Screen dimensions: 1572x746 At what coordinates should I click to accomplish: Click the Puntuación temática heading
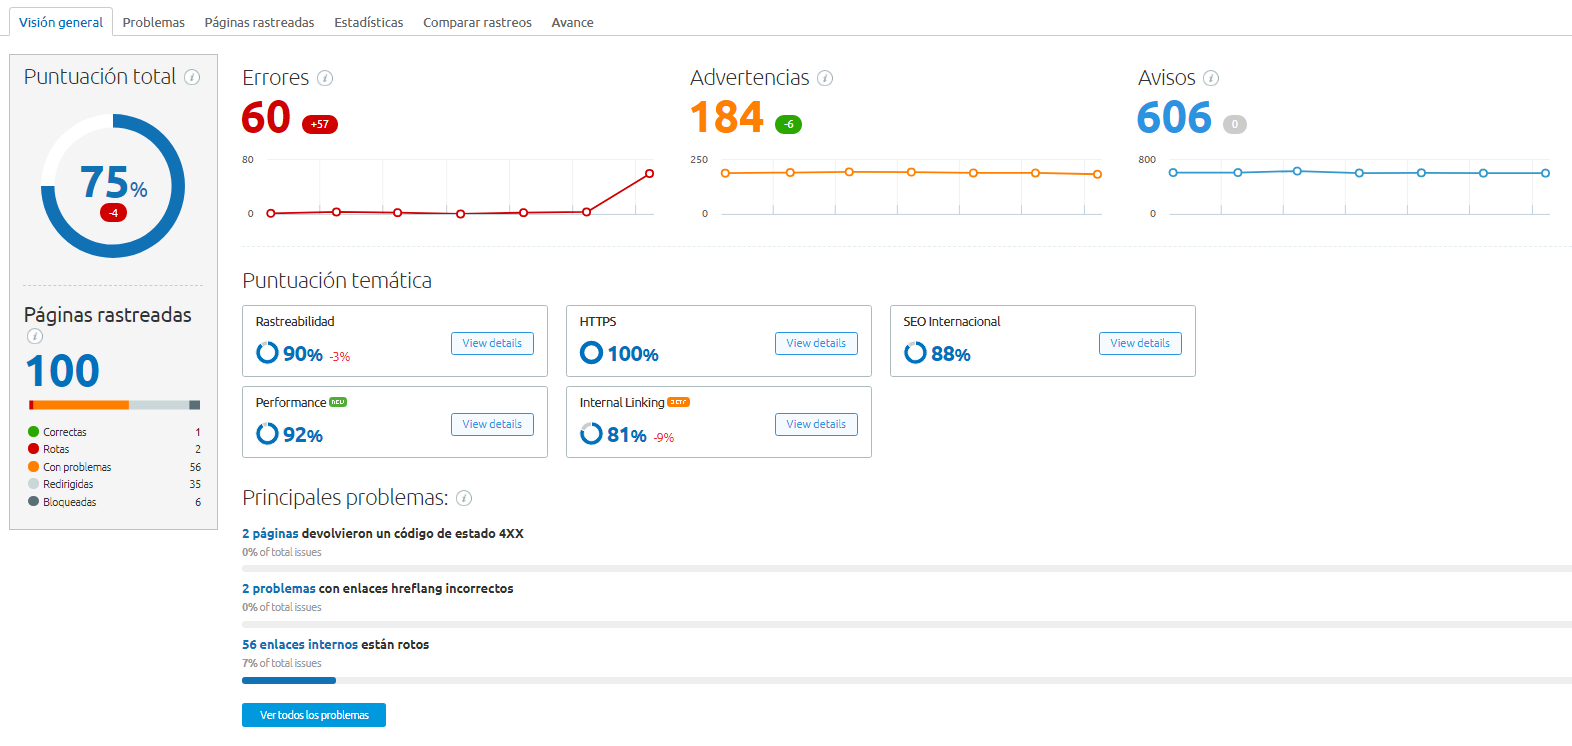tap(337, 280)
